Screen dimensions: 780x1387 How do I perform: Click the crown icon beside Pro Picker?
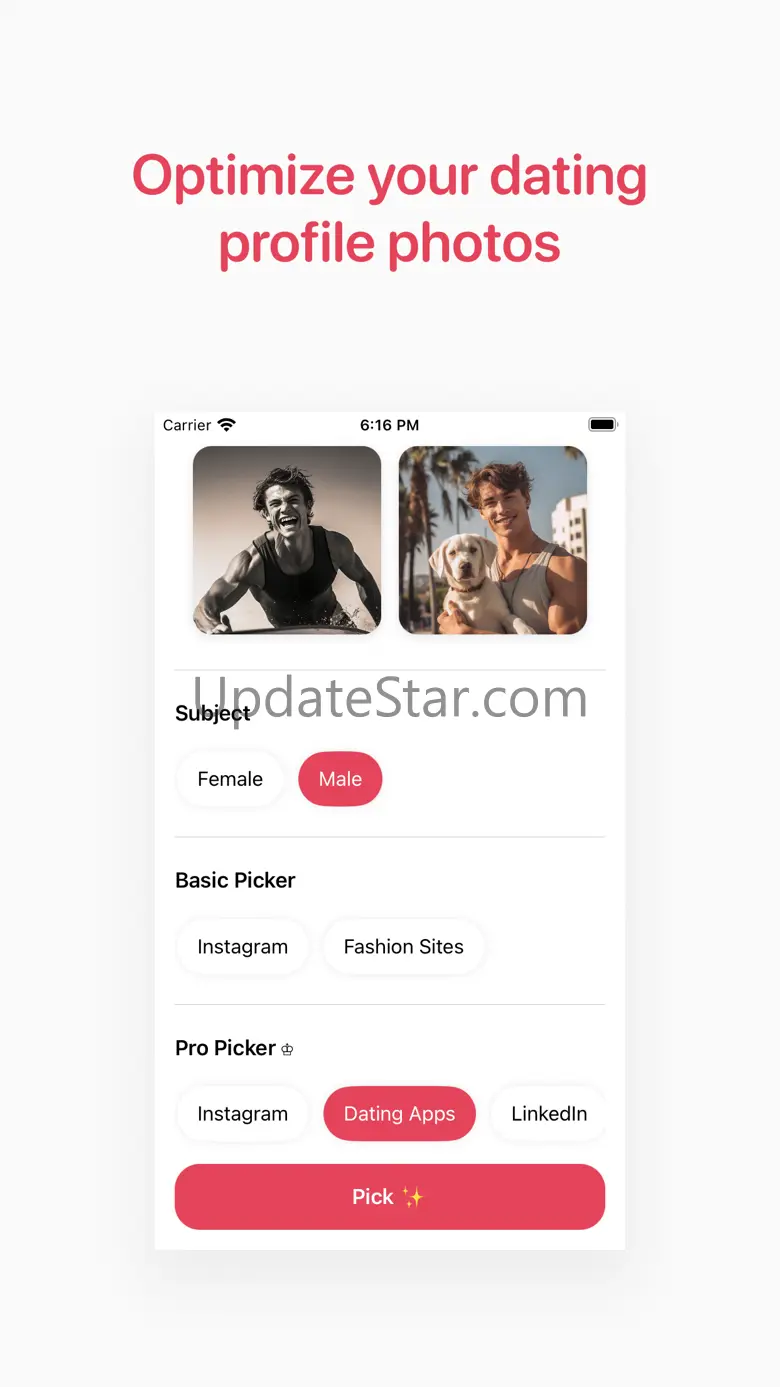[287, 1050]
